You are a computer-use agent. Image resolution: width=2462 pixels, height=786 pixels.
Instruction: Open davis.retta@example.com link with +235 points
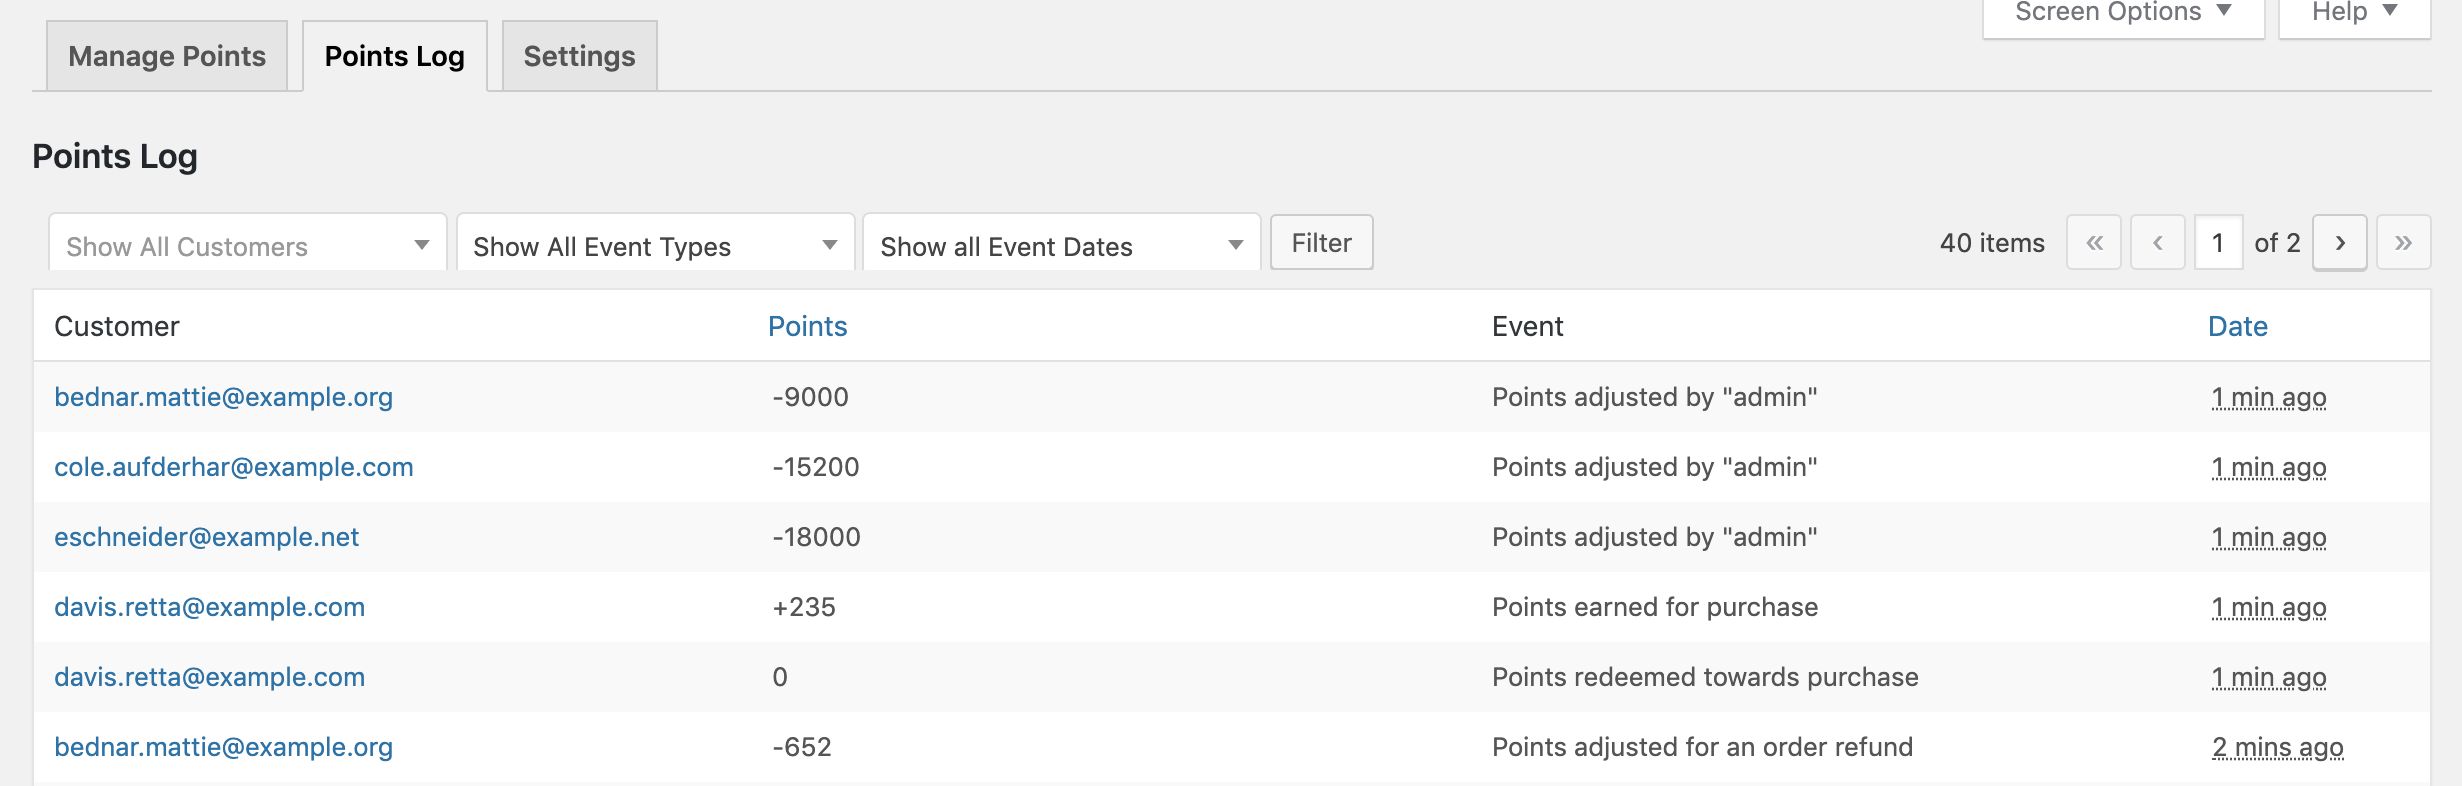pyautogui.click(x=209, y=607)
